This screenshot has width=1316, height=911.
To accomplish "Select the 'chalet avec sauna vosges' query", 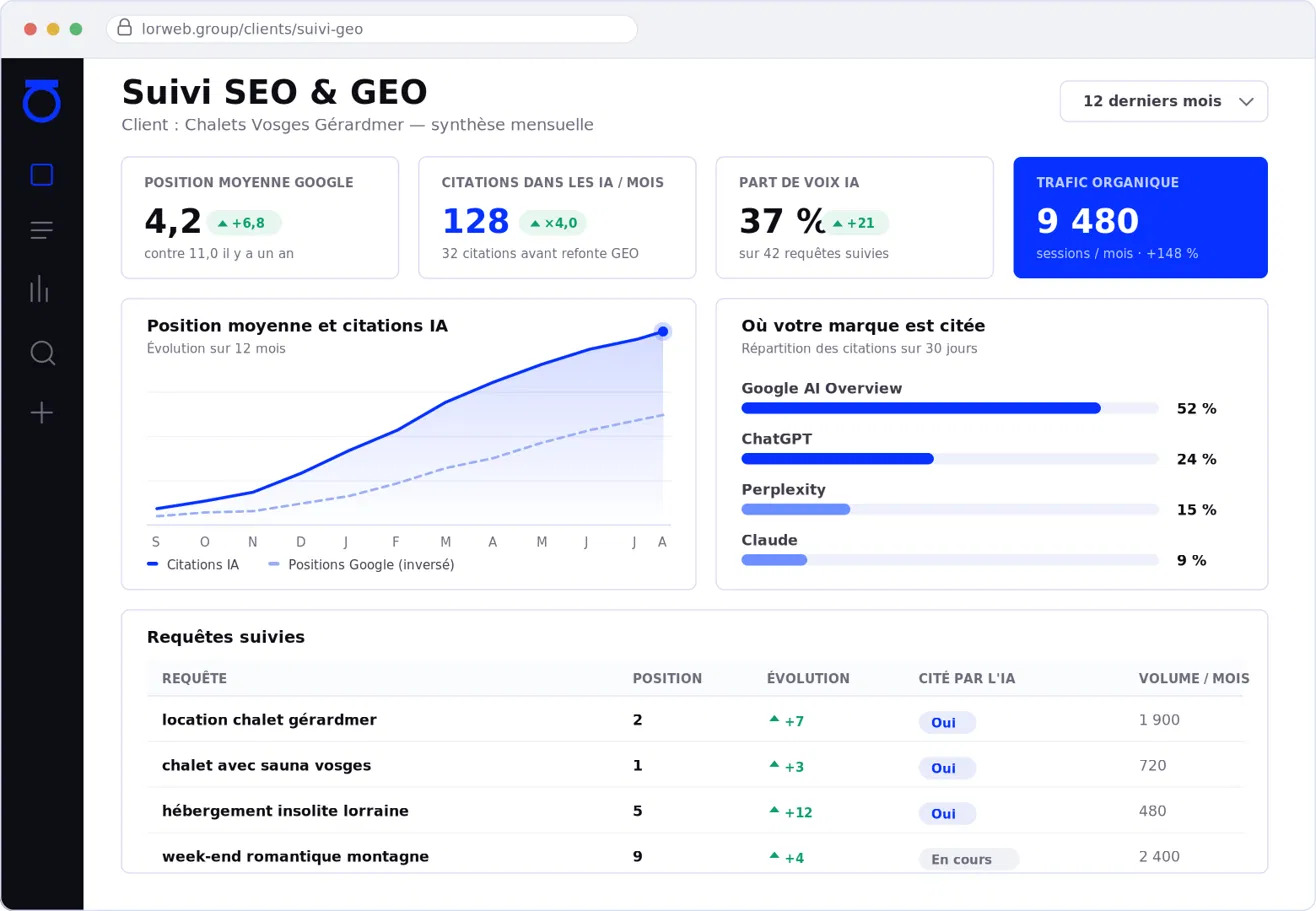I will click(x=266, y=765).
